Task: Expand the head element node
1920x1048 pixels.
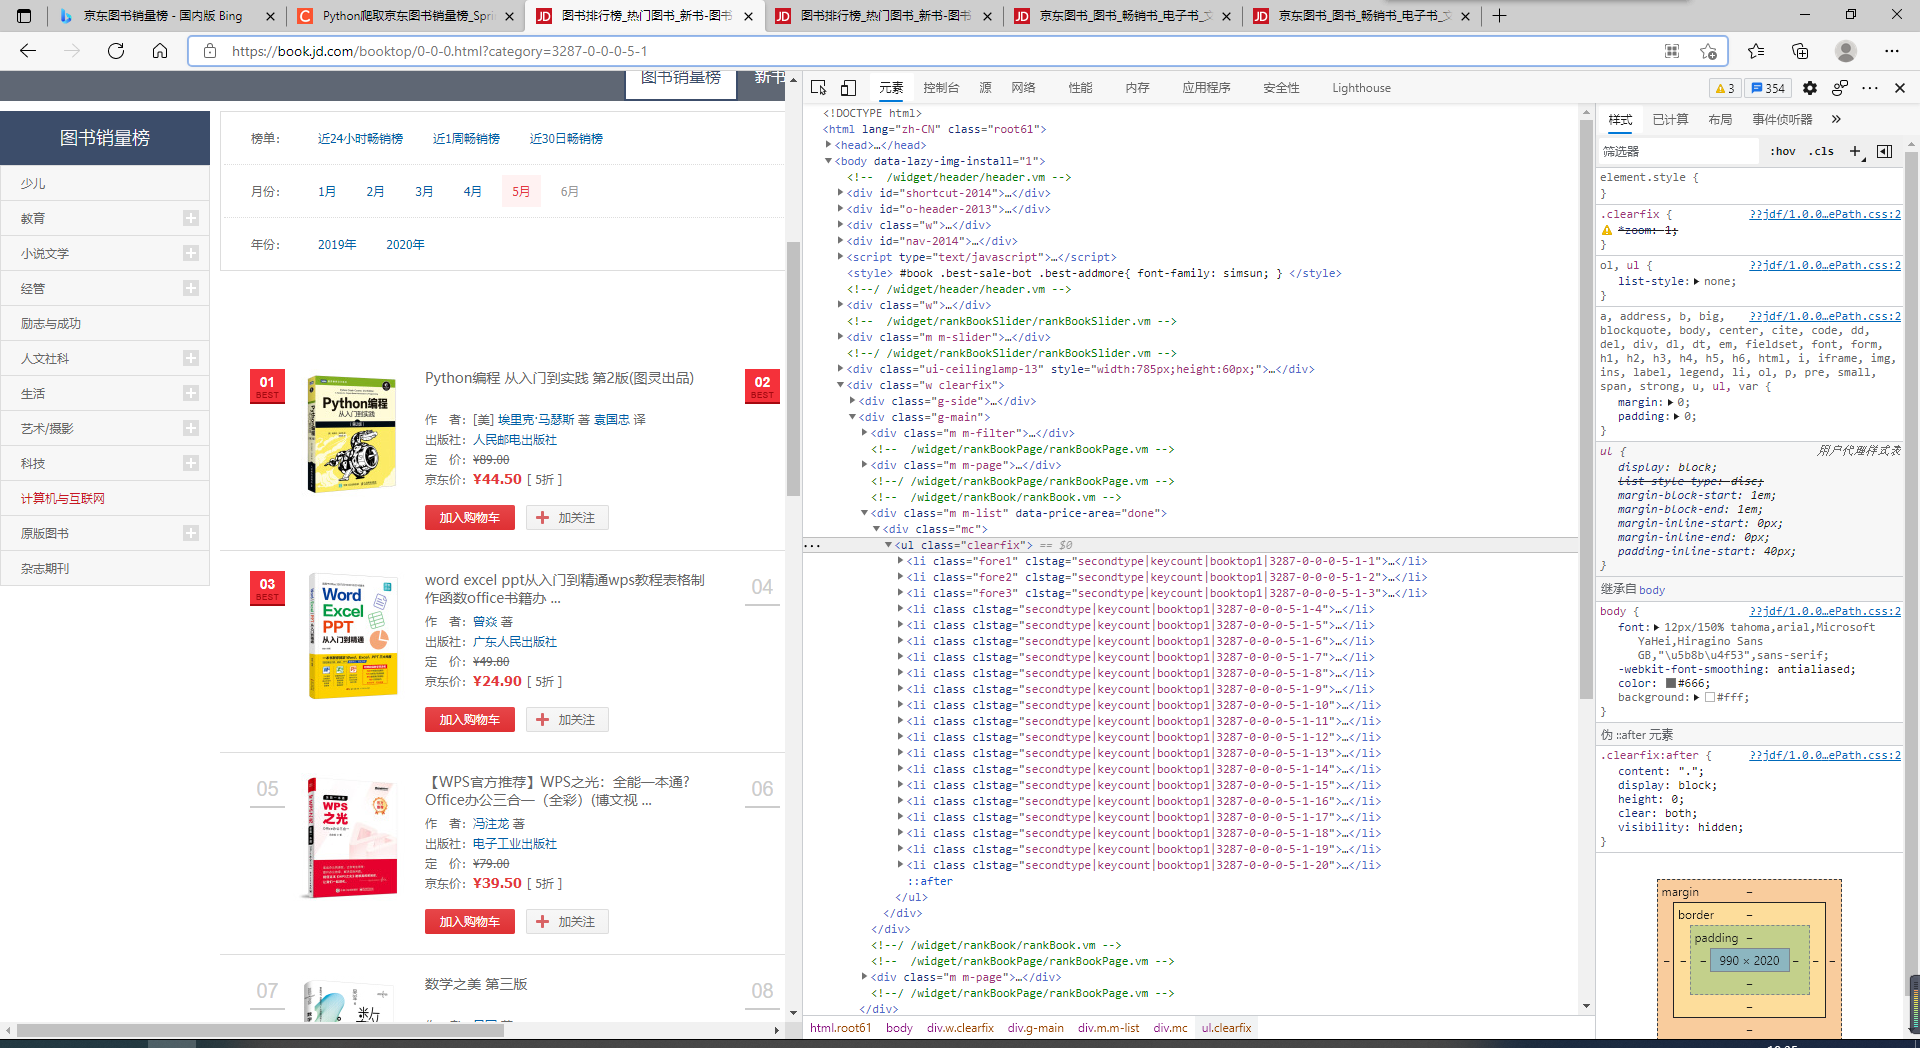Action: (828, 145)
